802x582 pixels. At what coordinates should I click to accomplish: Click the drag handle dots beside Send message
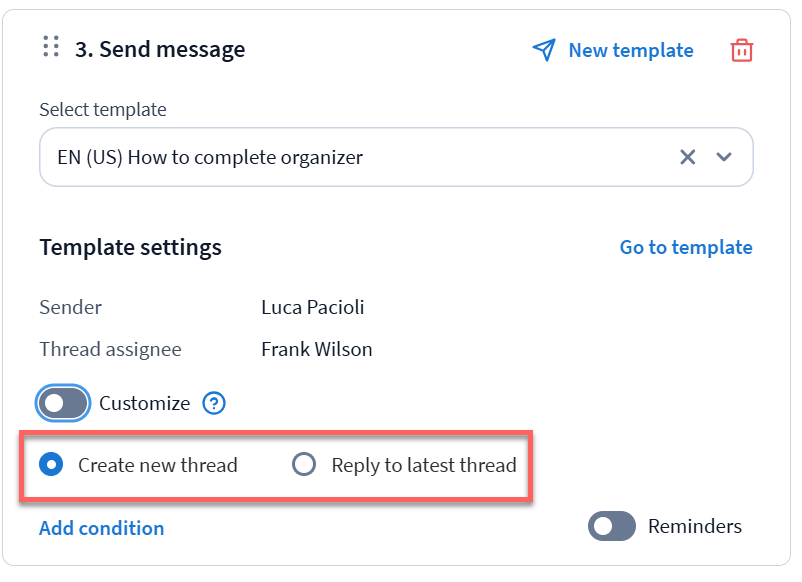(51, 47)
